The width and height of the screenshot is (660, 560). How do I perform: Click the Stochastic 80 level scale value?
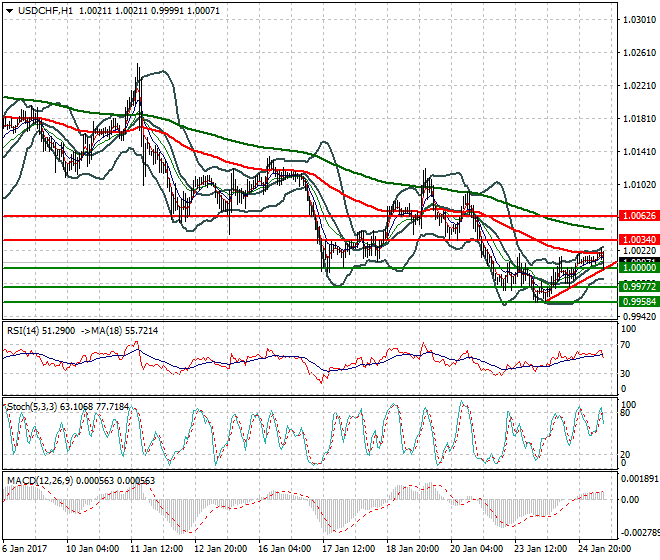626,413
